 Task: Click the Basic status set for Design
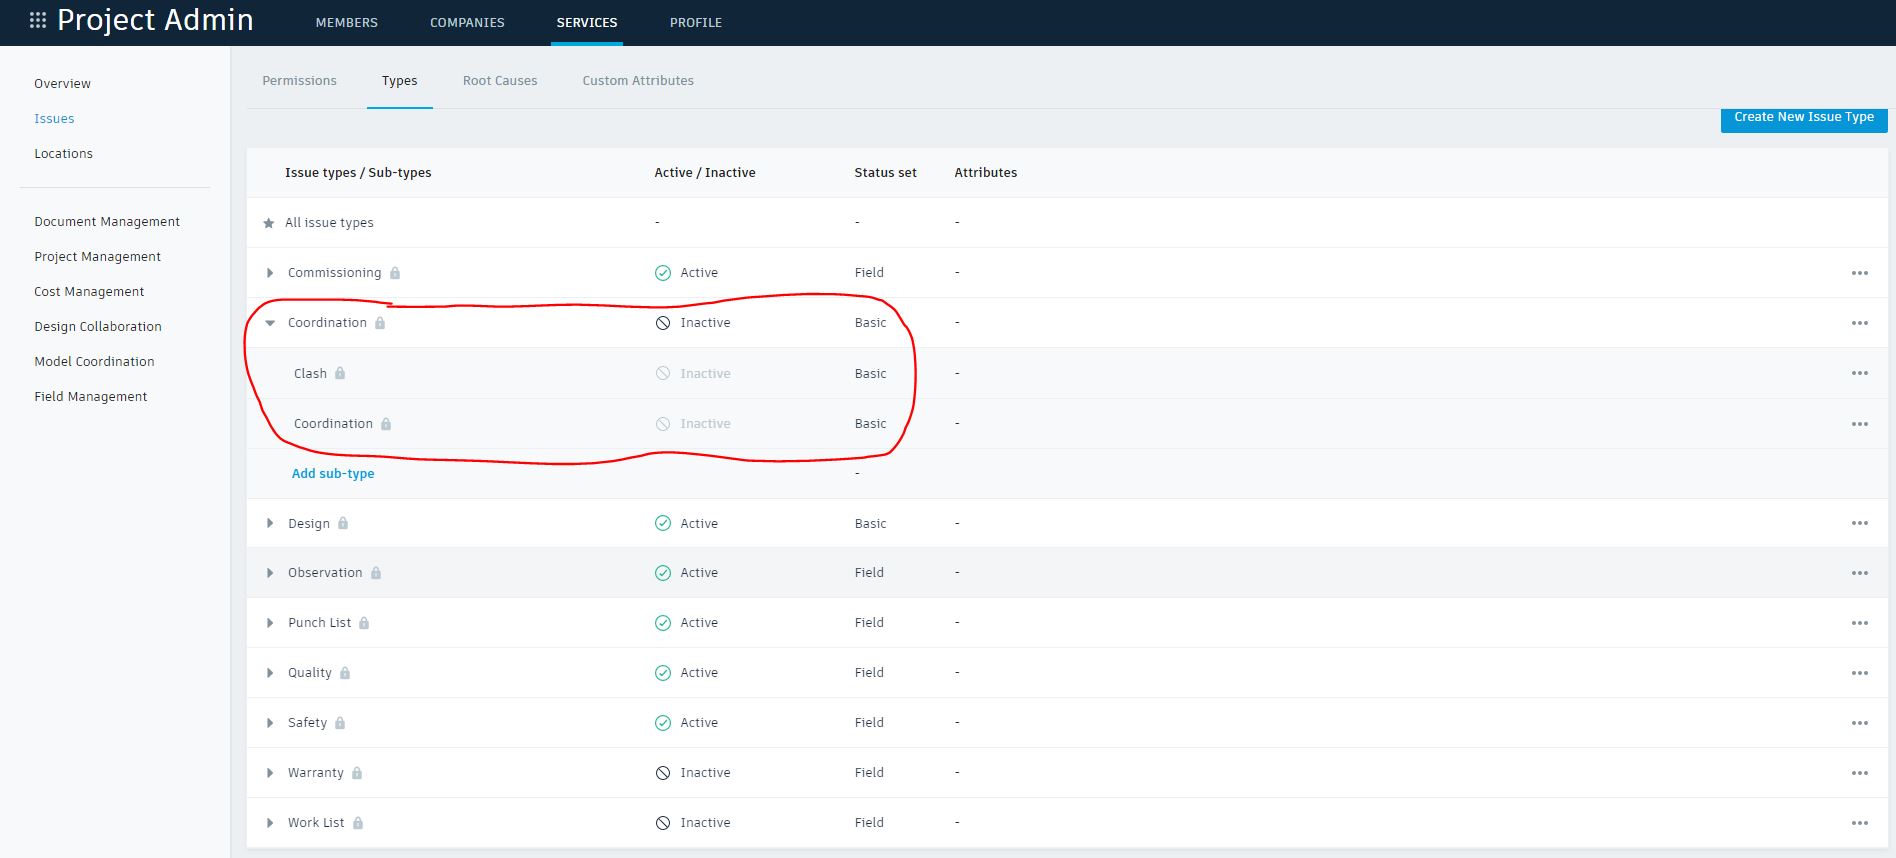(x=870, y=523)
